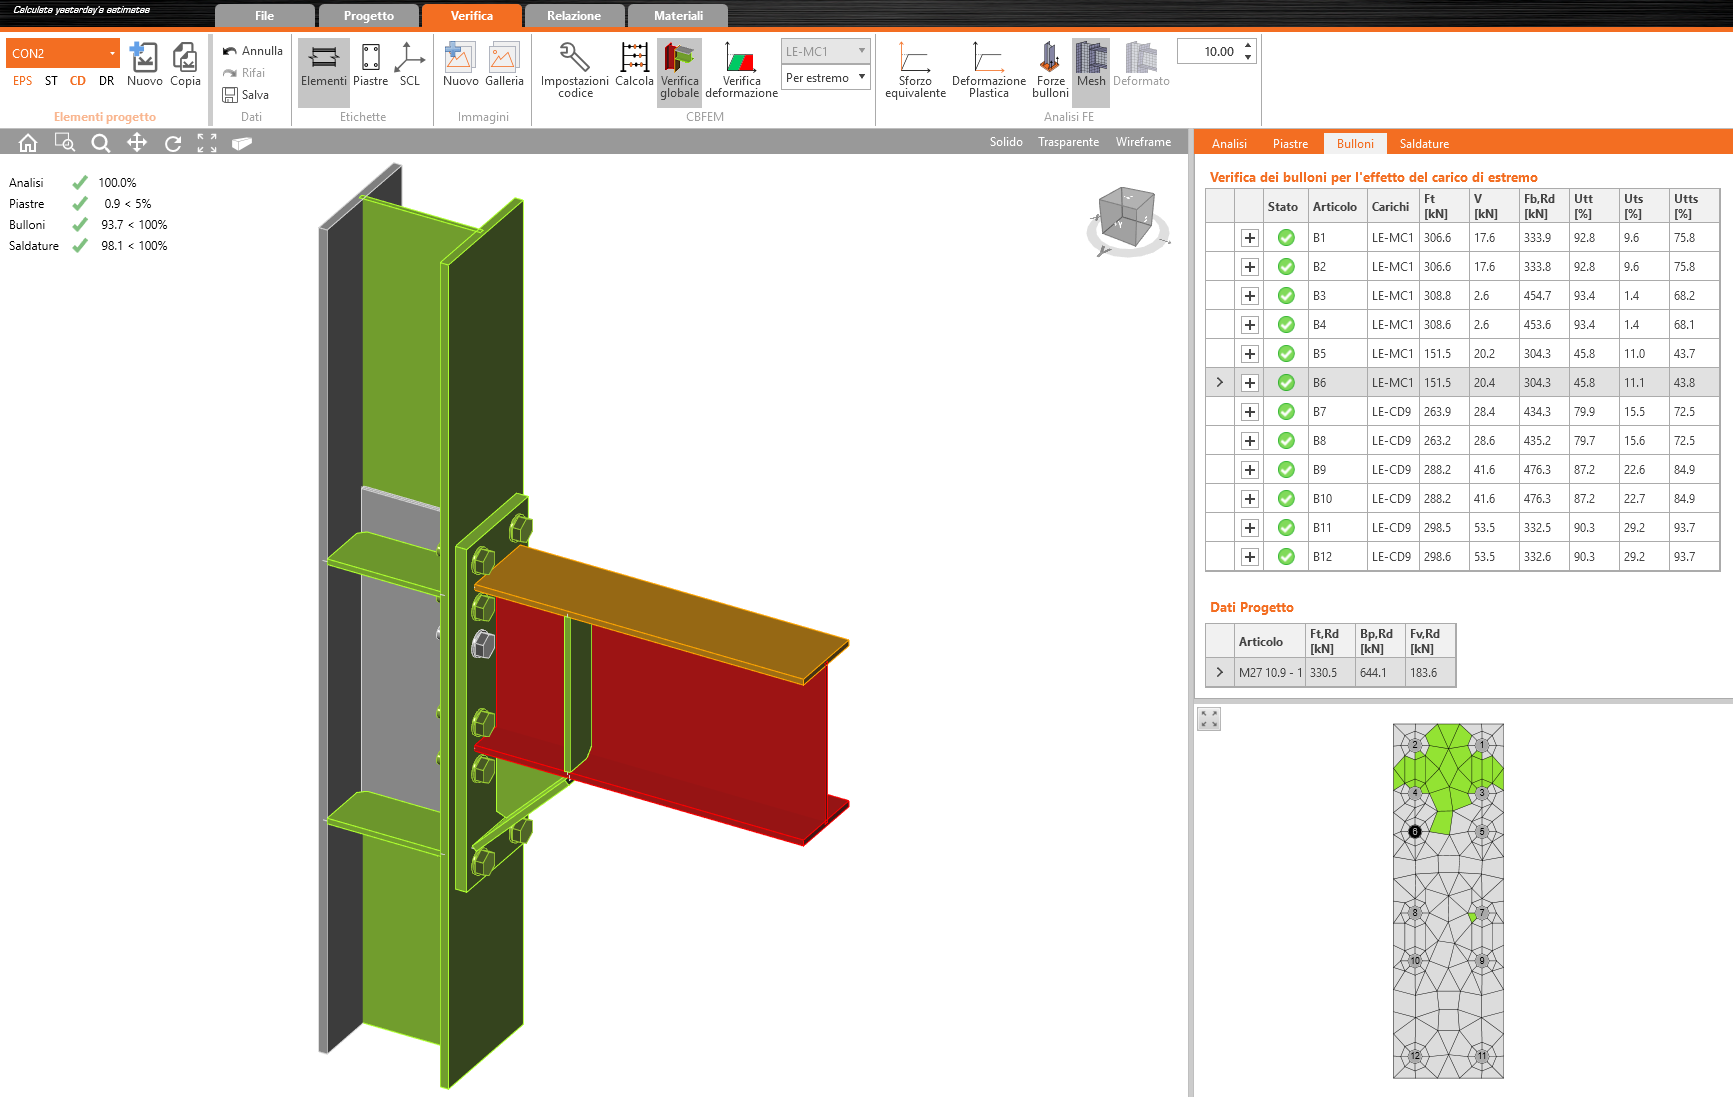This screenshot has width=1733, height=1097.
Task: Expand bolt row B1 details
Action: pyautogui.click(x=1249, y=238)
